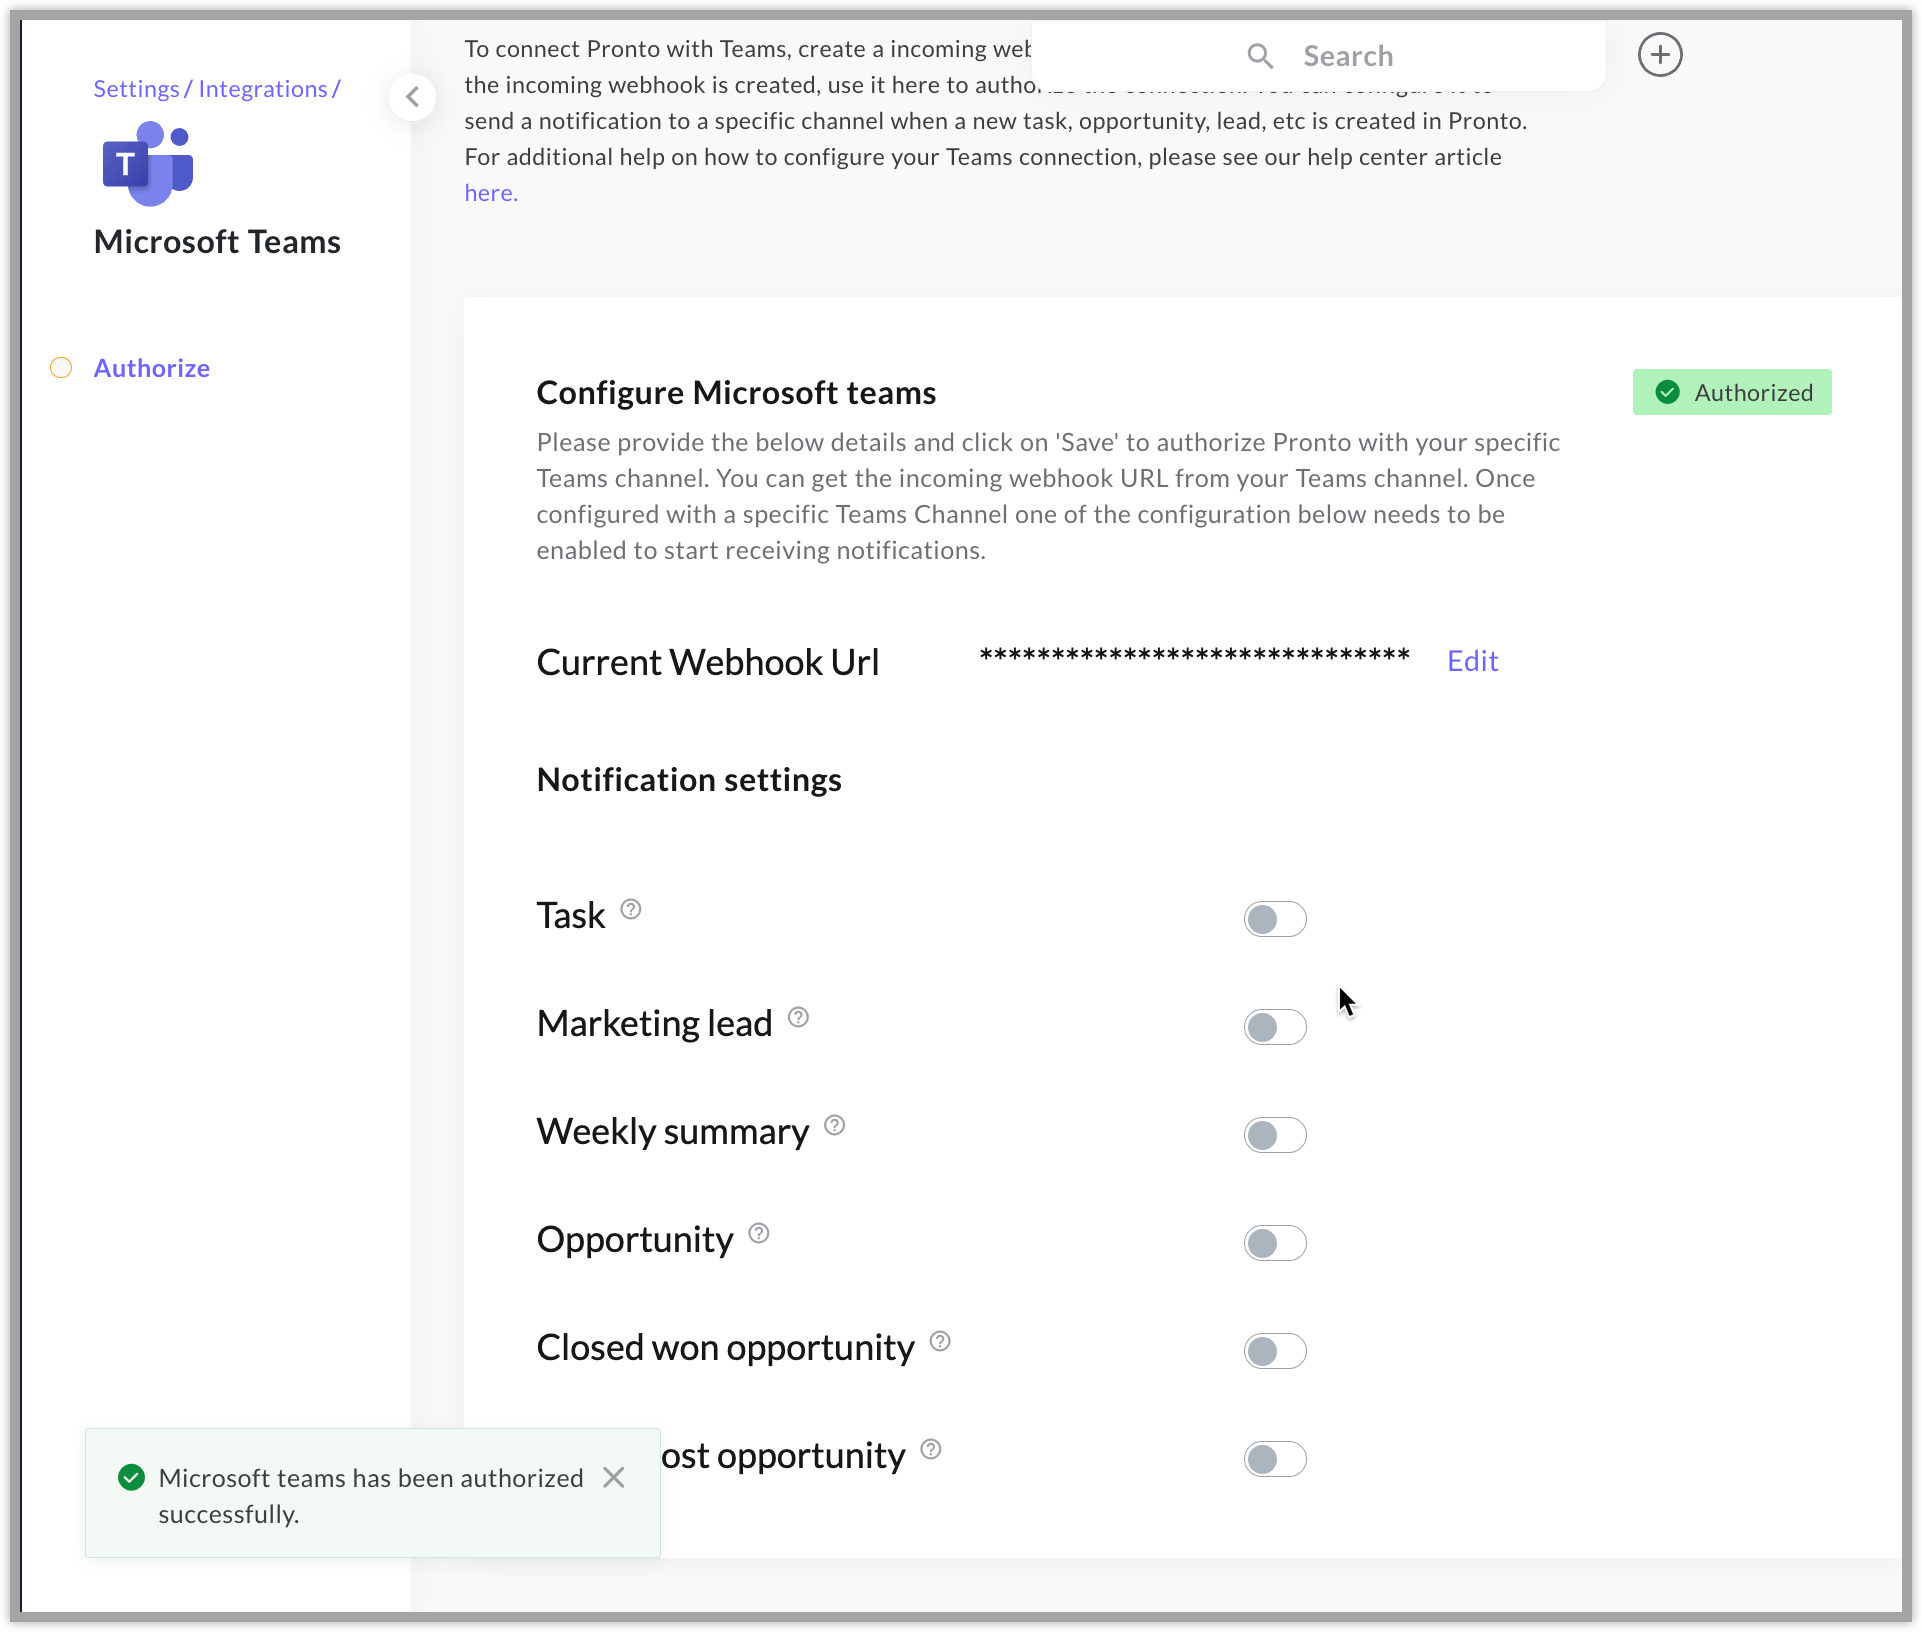Enable the Marketing lead notification toggle
The image size is (1922, 1632).
(1275, 1027)
